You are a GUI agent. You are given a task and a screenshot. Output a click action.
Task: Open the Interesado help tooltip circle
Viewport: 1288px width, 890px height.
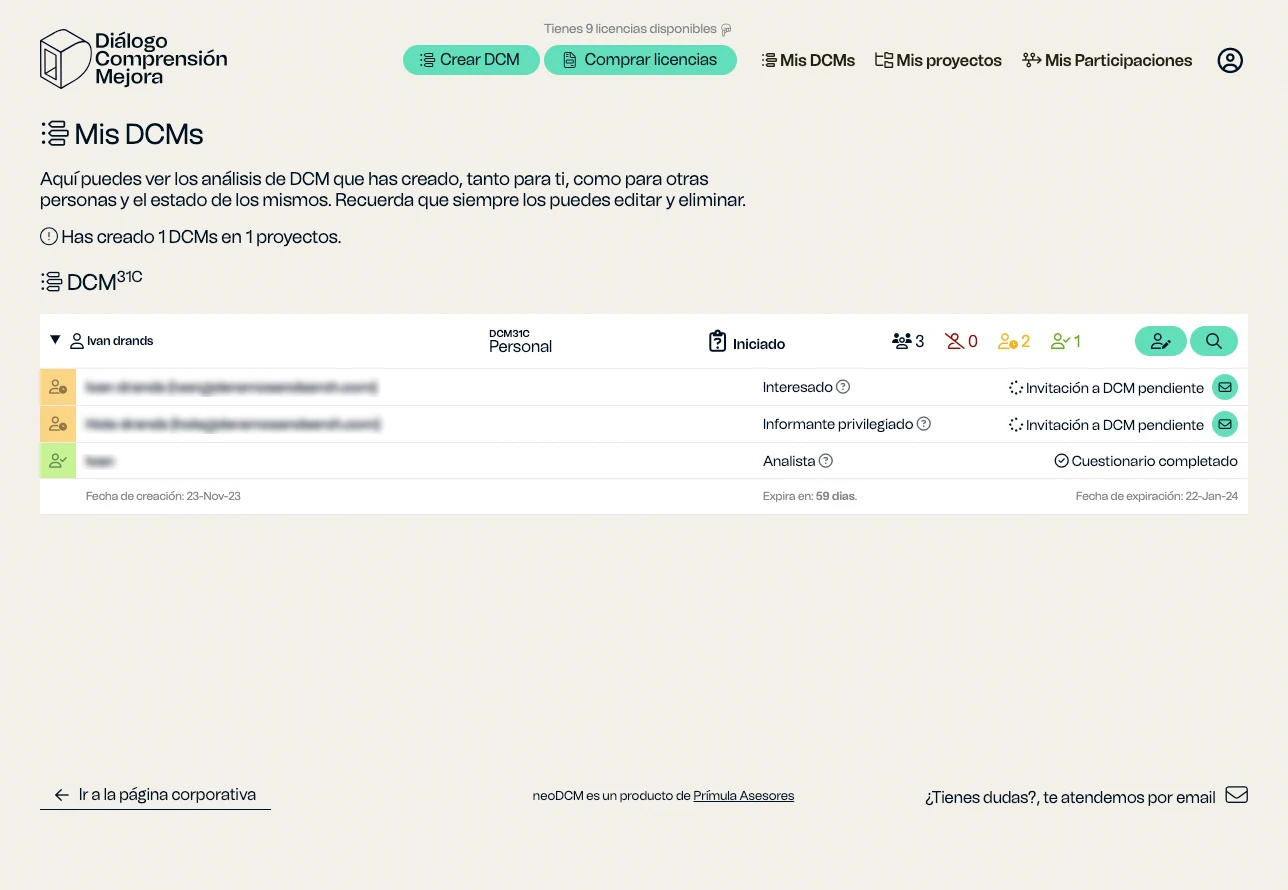[x=843, y=387]
